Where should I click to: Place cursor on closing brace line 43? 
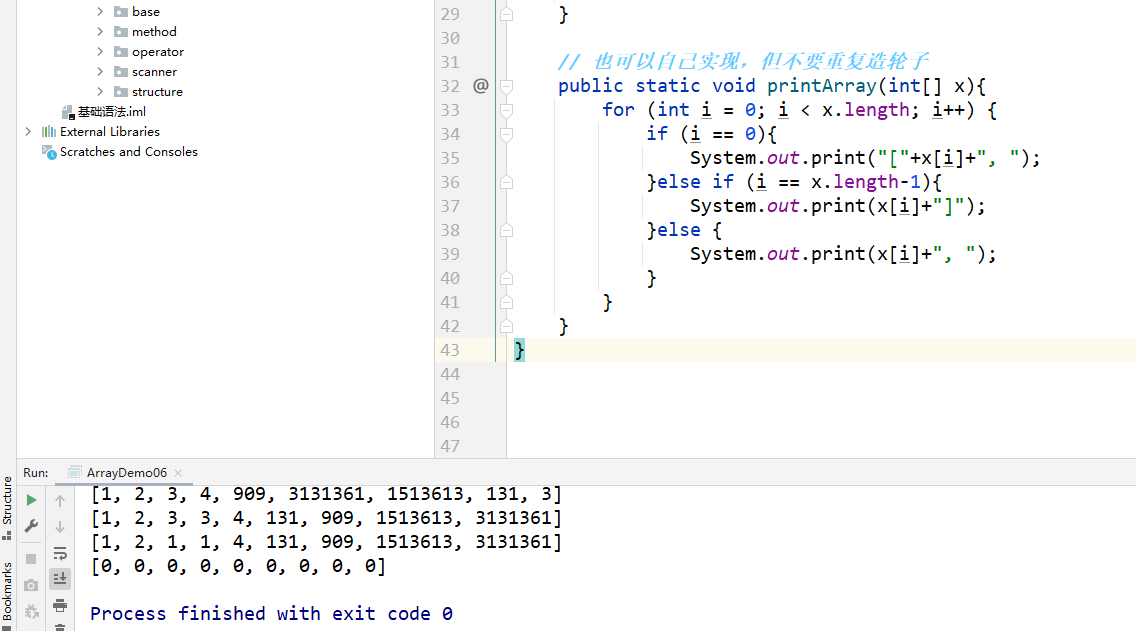click(519, 350)
